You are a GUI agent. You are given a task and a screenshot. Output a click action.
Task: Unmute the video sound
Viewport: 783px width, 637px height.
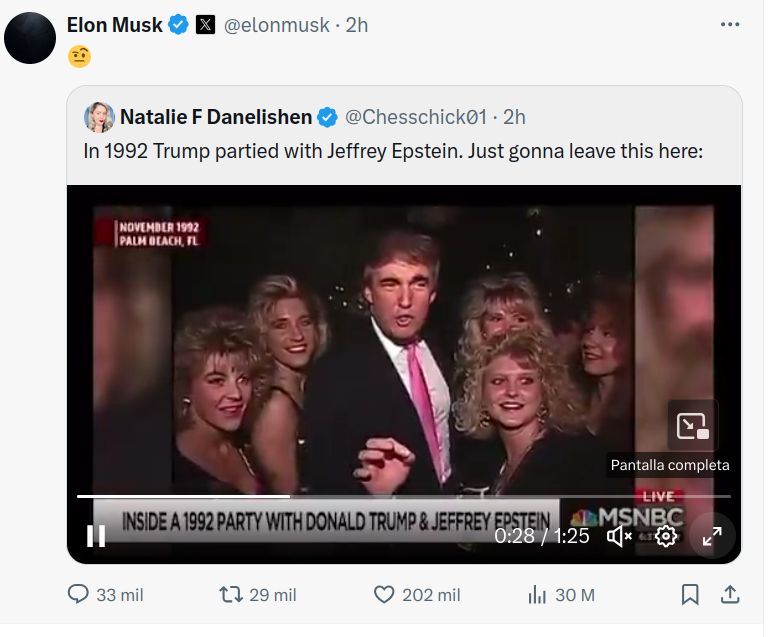point(620,536)
